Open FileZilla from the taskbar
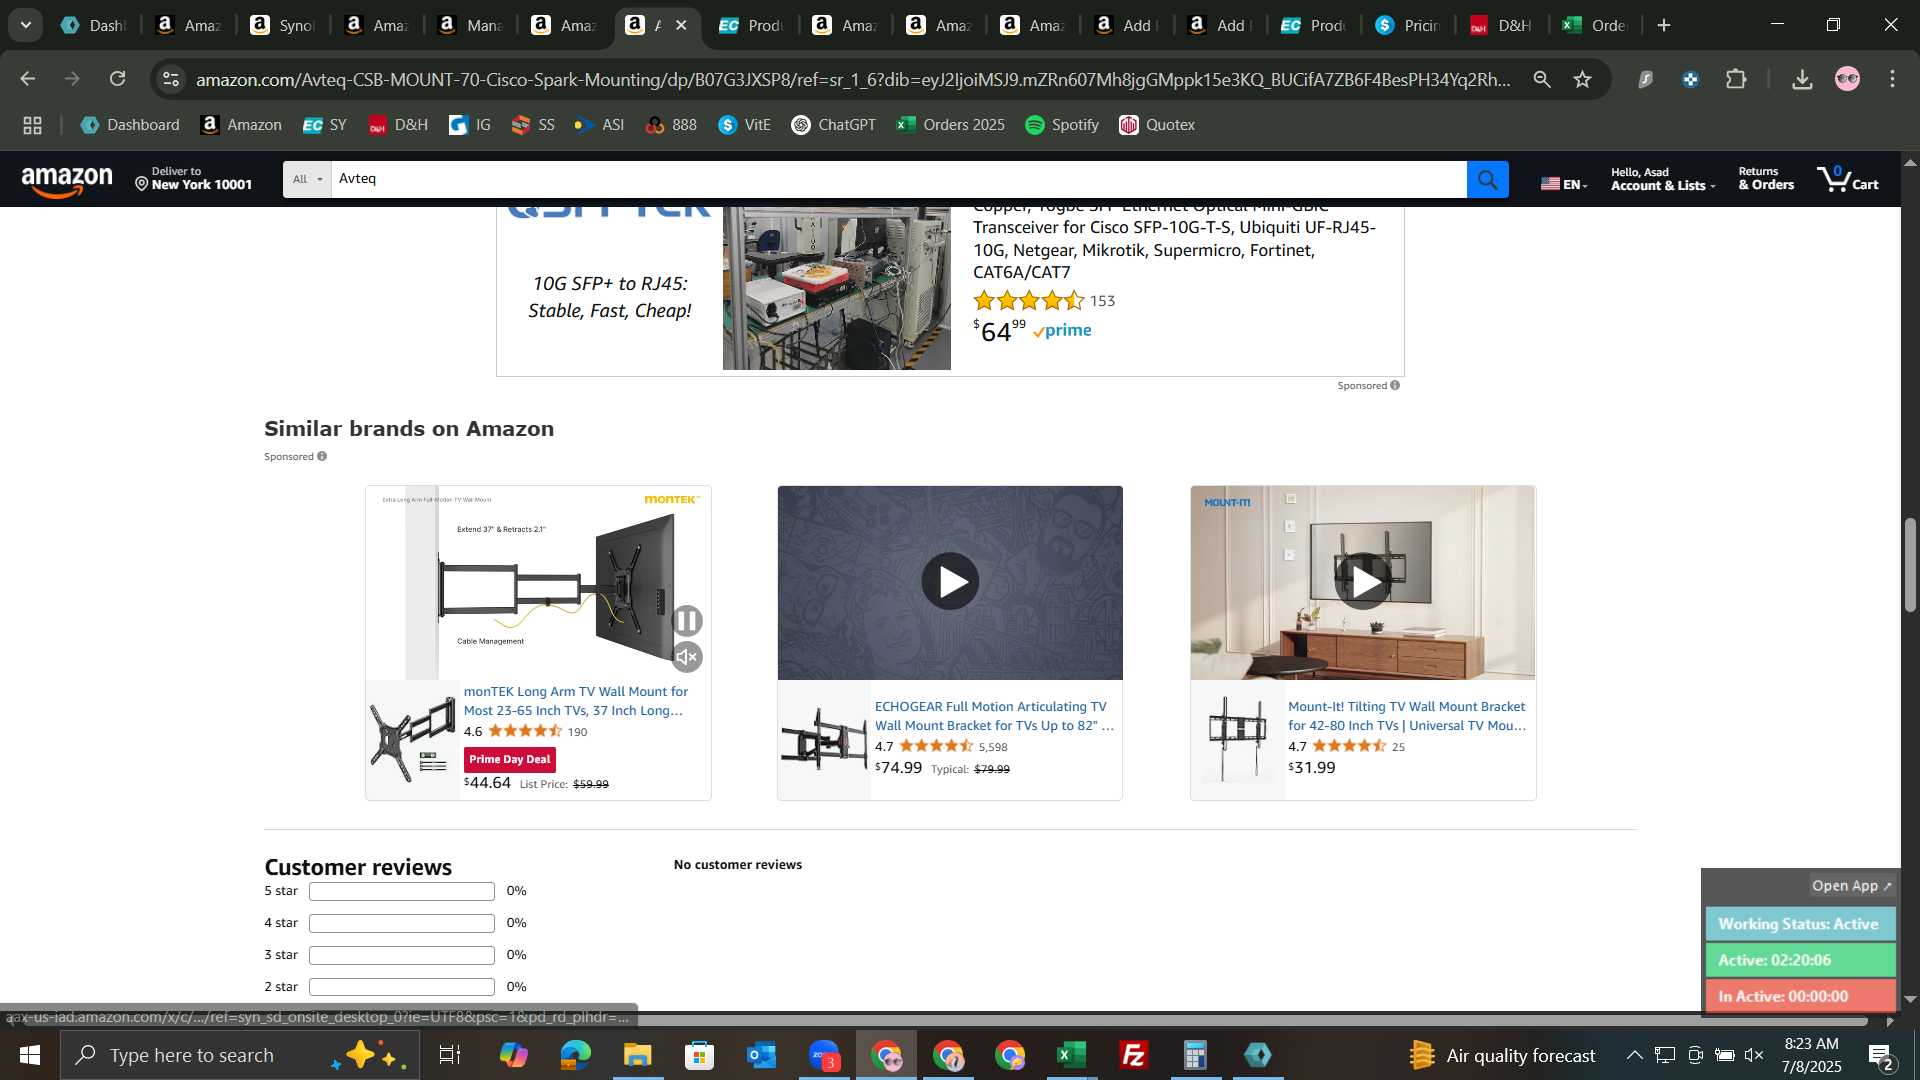The height and width of the screenshot is (1080, 1920). pos(1134,1055)
